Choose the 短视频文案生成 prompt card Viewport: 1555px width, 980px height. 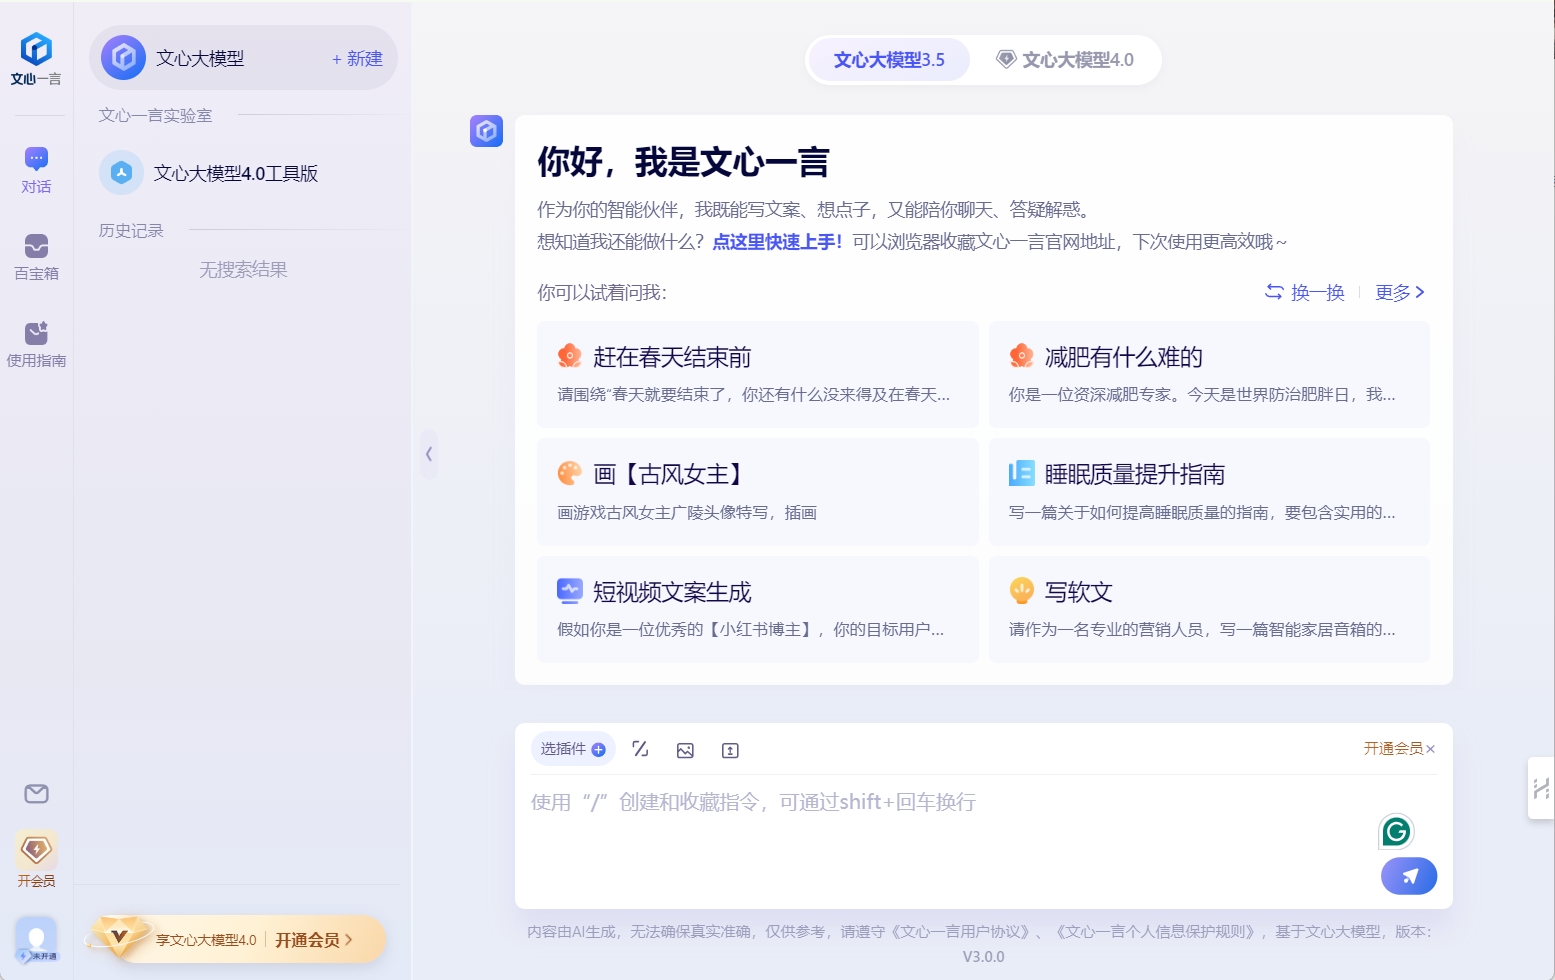point(757,609)
